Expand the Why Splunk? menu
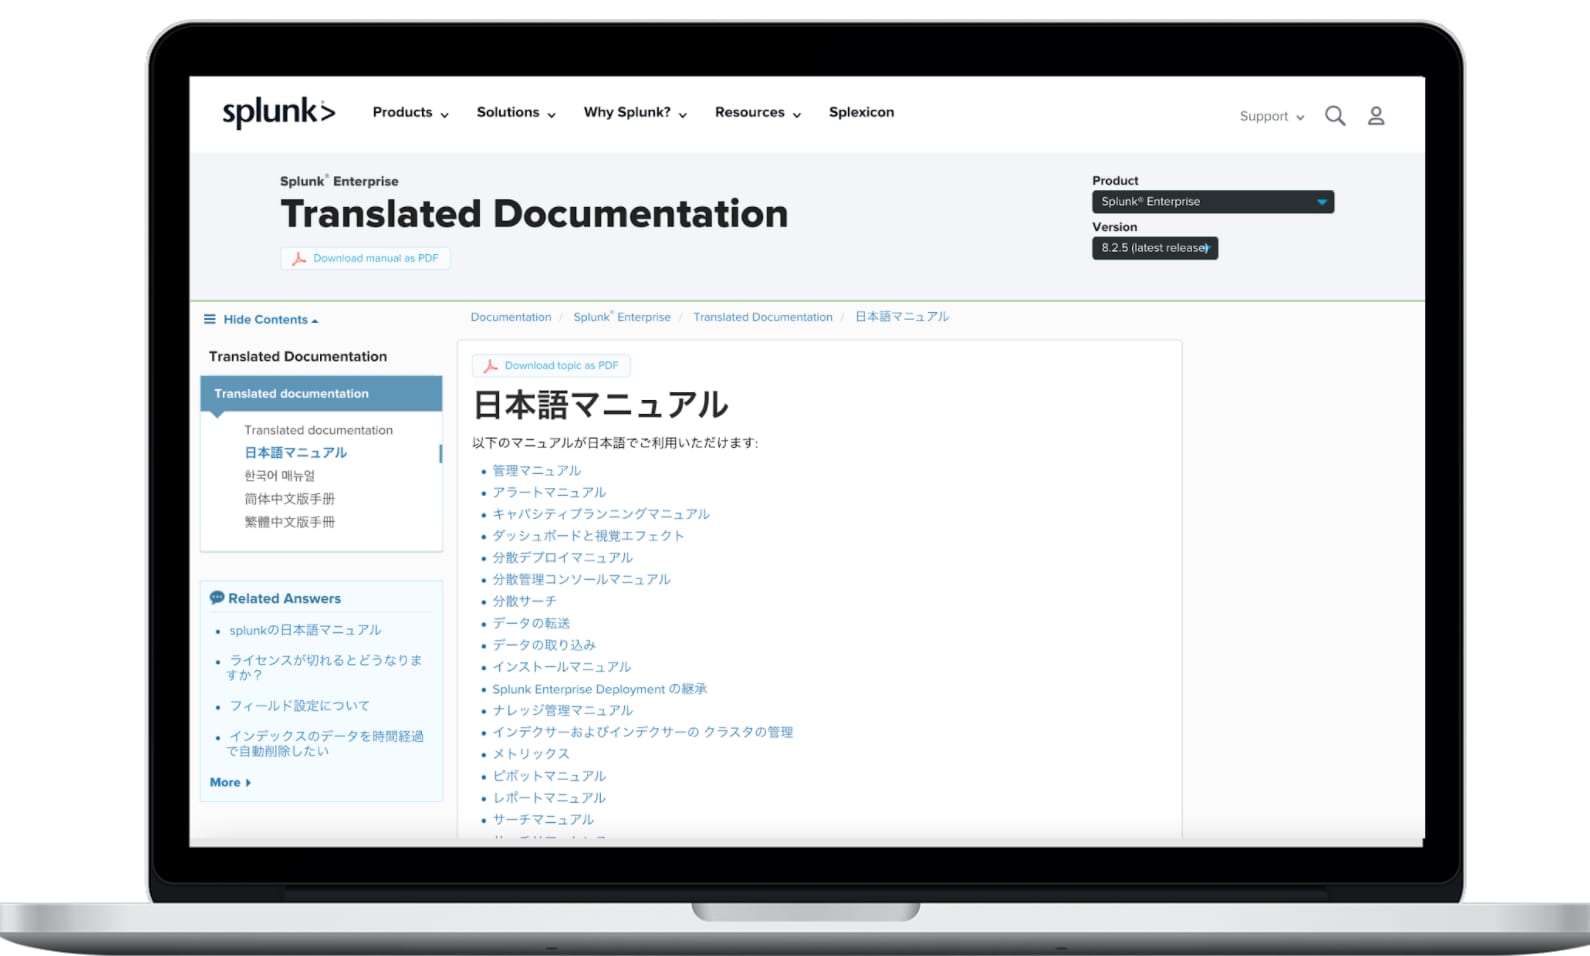This screenshot has width=1590, height=956. [x=635, y=112]
